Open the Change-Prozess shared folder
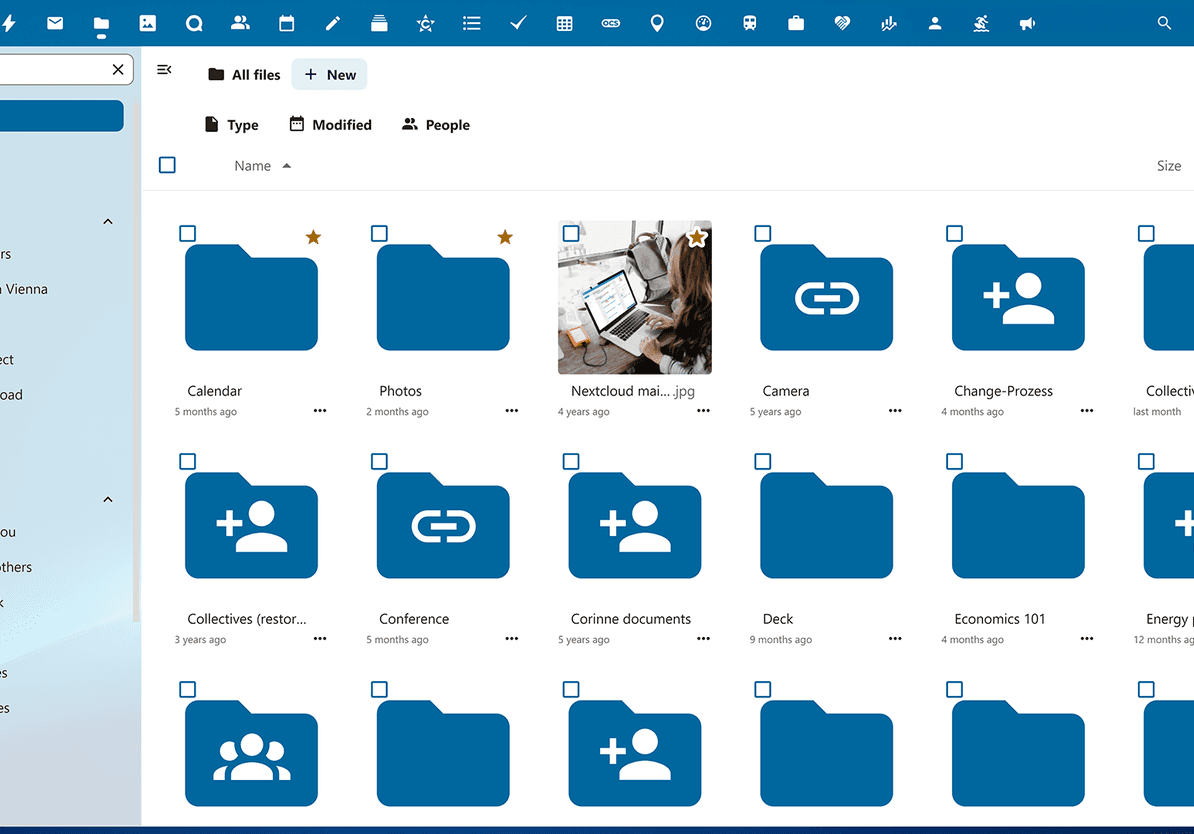The height and width of the screenshot is (834, 1194). 1018,297
